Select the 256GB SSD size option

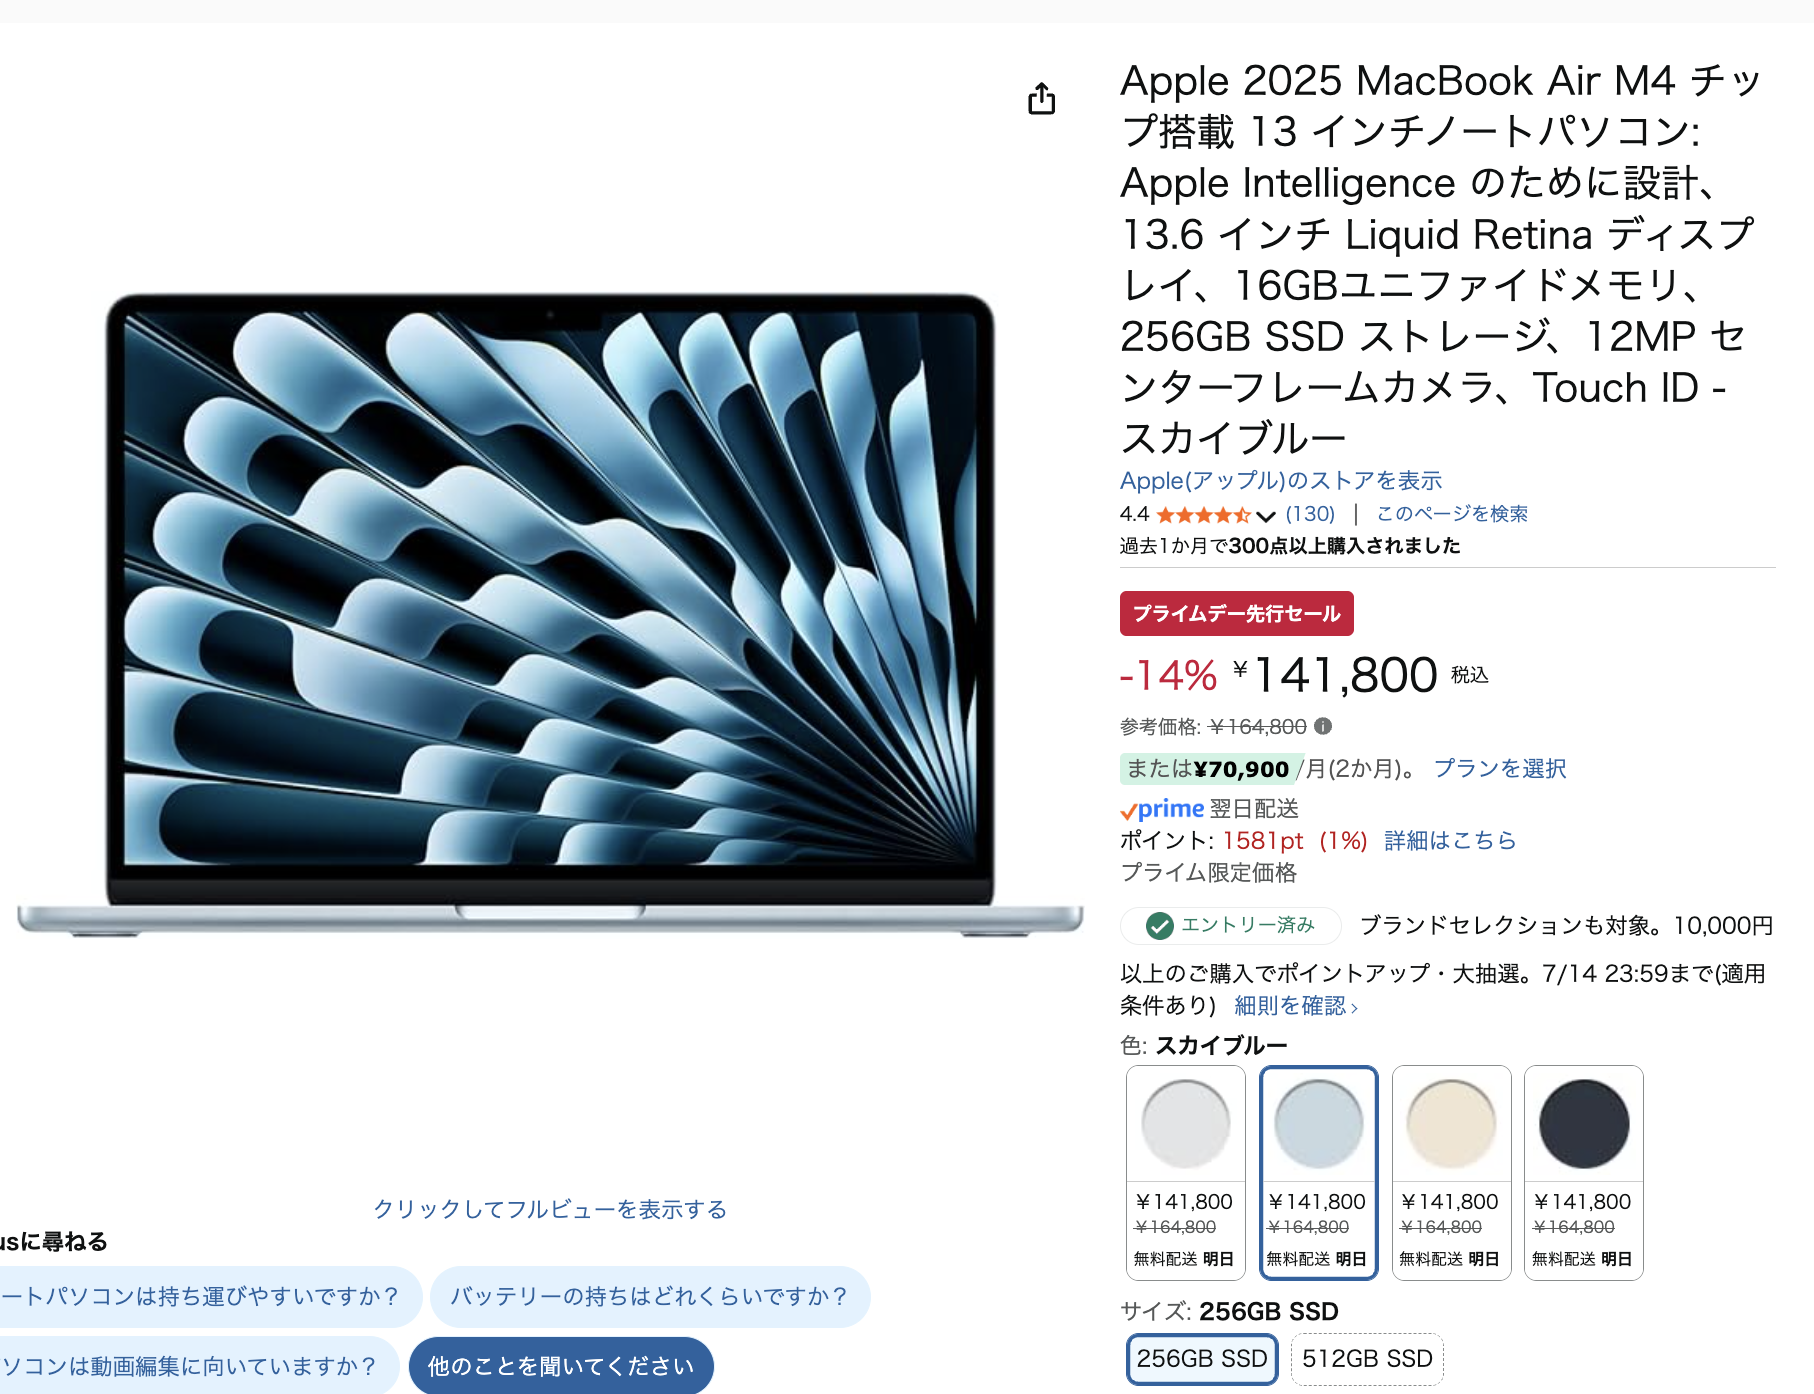click(x=1202, y=1359)
